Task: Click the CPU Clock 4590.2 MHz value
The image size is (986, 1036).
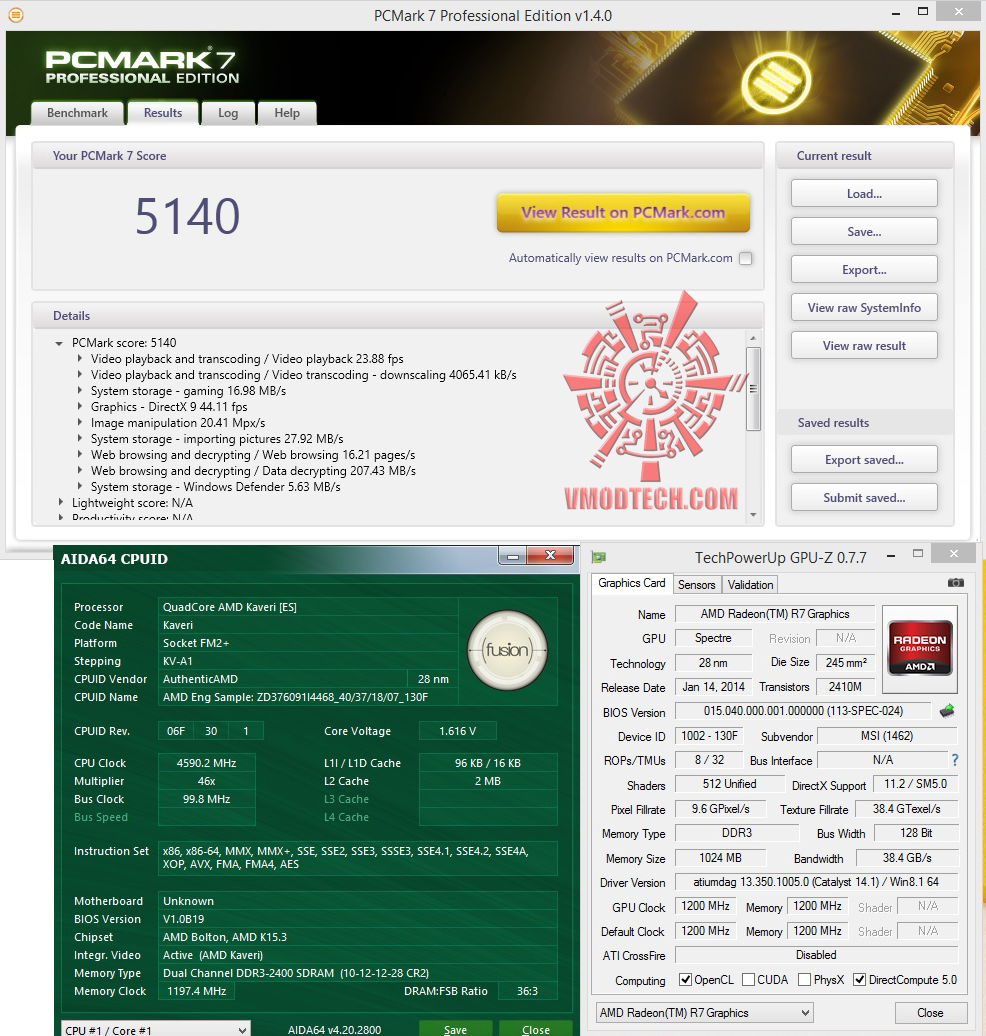Action: pos(206,763)
